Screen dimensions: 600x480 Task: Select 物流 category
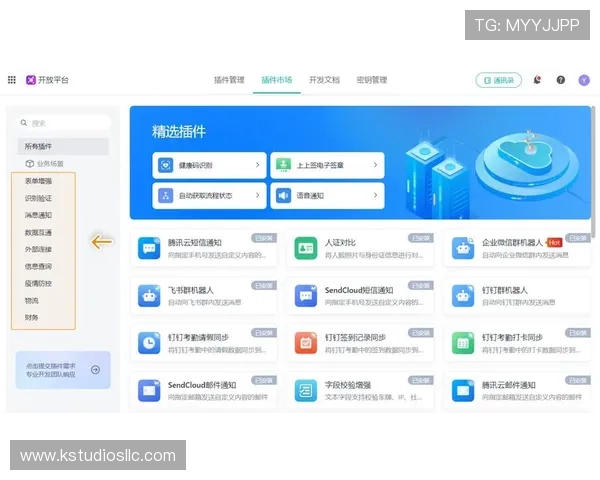coord(32,300)
